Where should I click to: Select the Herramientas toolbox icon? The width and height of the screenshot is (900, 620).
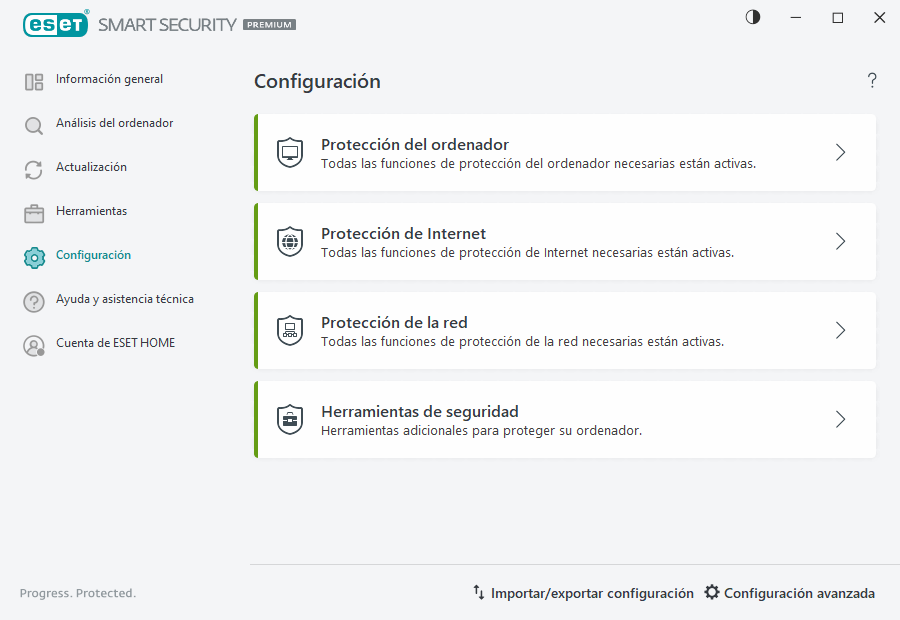click(x=33, y=212)
